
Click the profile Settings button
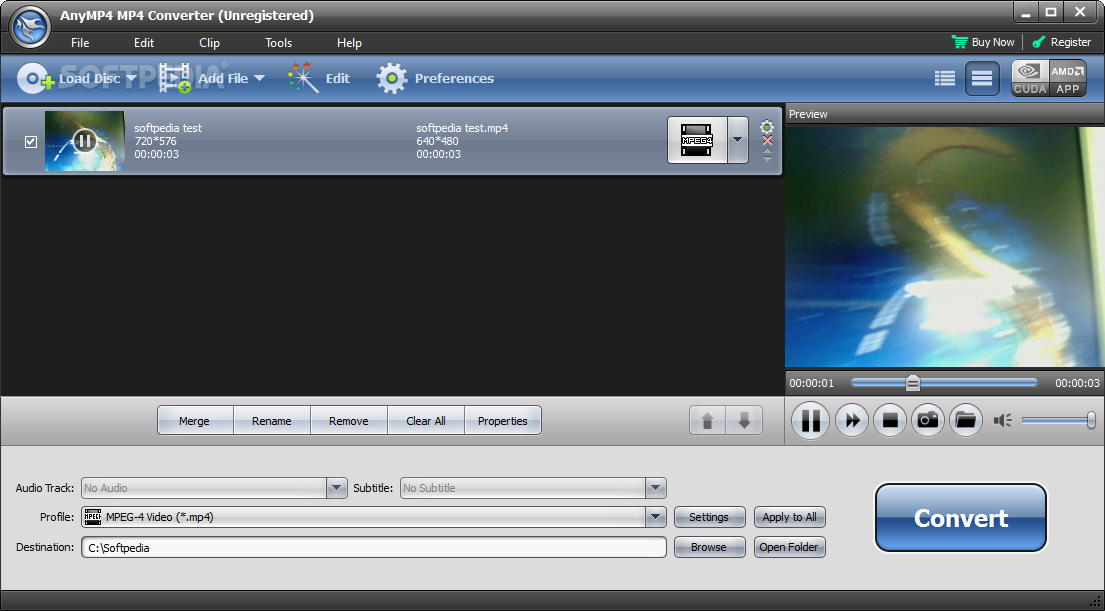click(709, 517)
